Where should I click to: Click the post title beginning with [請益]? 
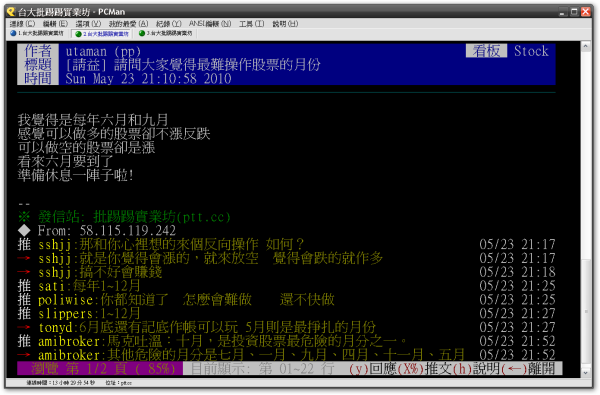pos(193,65)
